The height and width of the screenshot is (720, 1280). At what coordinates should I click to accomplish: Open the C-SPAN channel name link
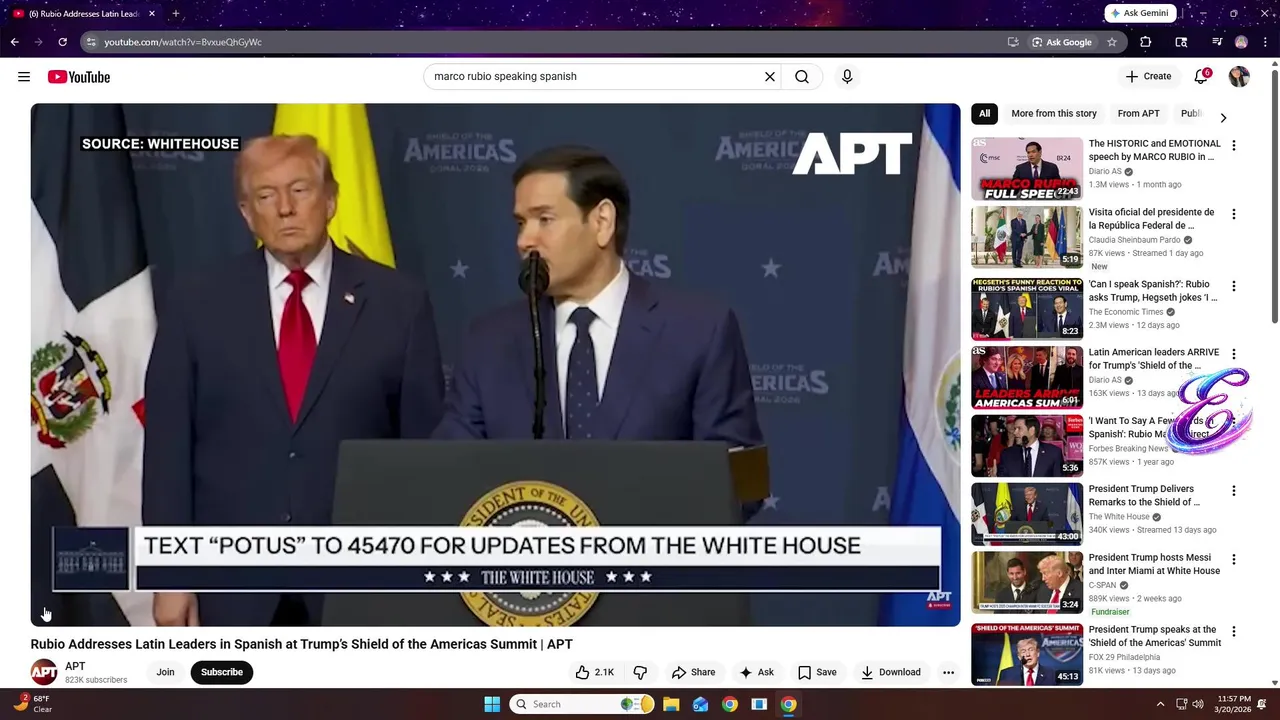tap(1102, 585)
